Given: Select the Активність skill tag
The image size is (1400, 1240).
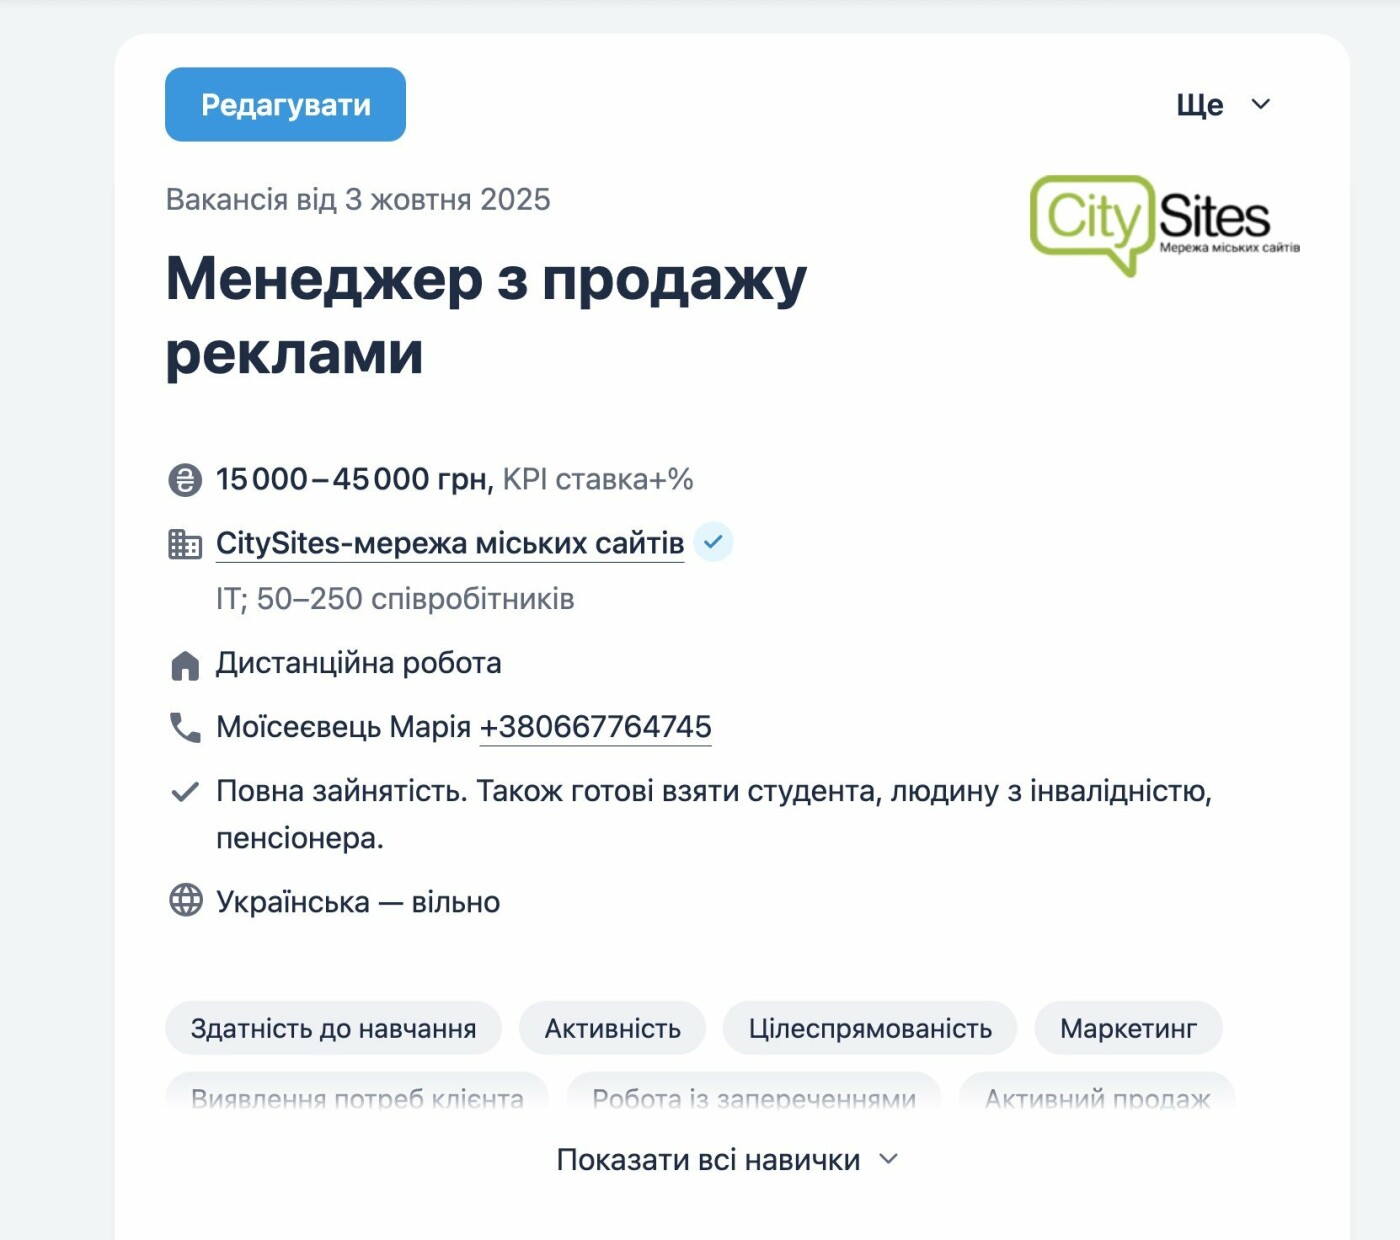Looking at the screenshot, I should point(612,1028).
